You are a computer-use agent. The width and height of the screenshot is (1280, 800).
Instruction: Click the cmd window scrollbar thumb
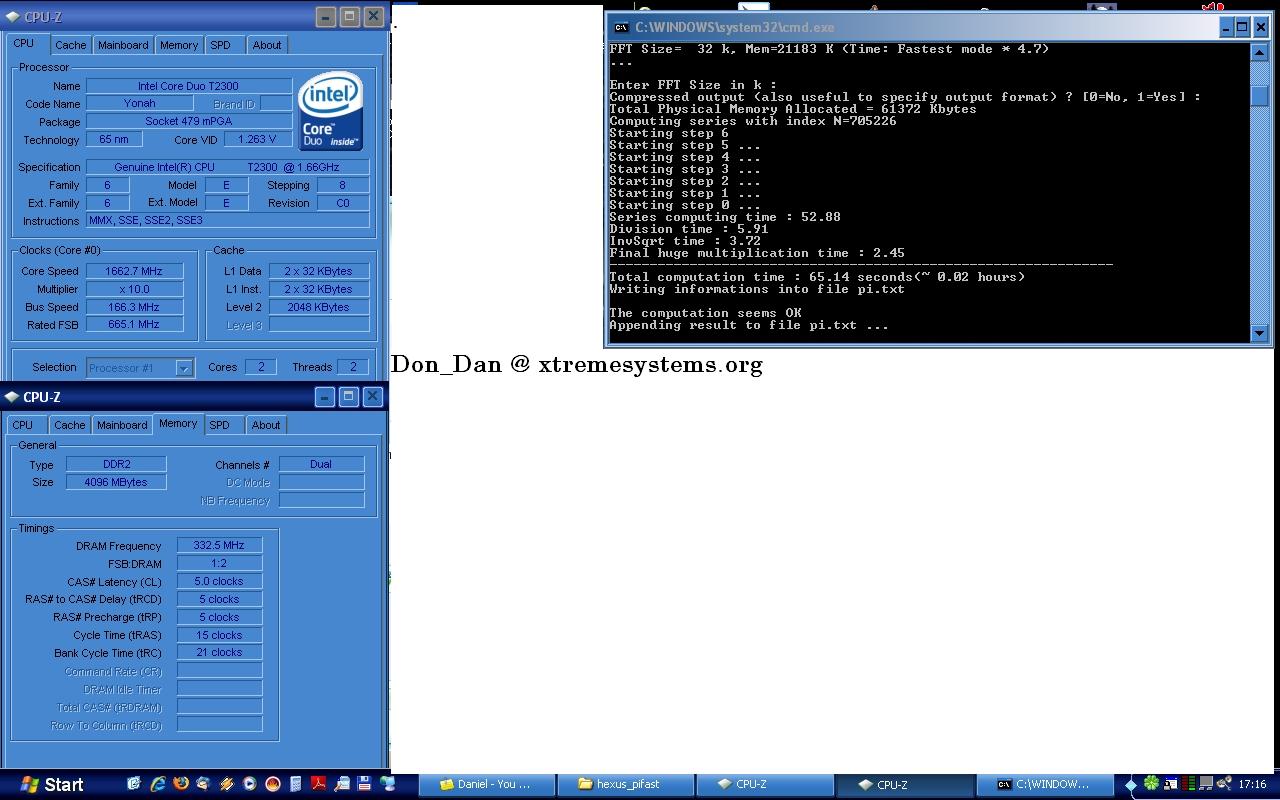click(x=1259, y=96)
